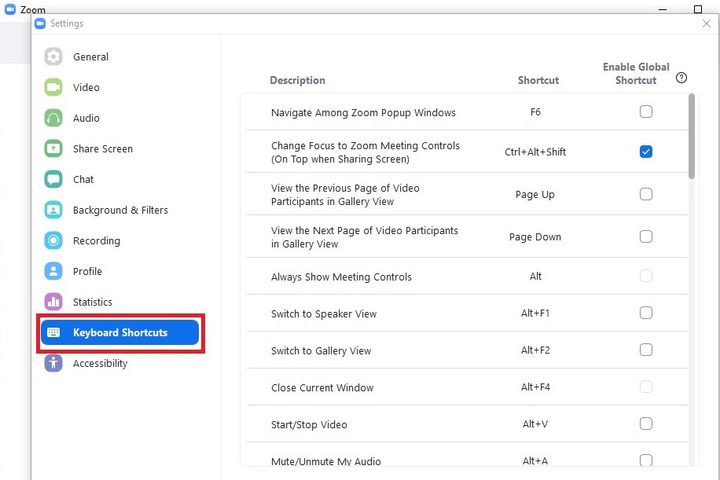Click the shortcuts list vertical scrollbar
Screen dimensions: 720x480
tap(692, 136)
